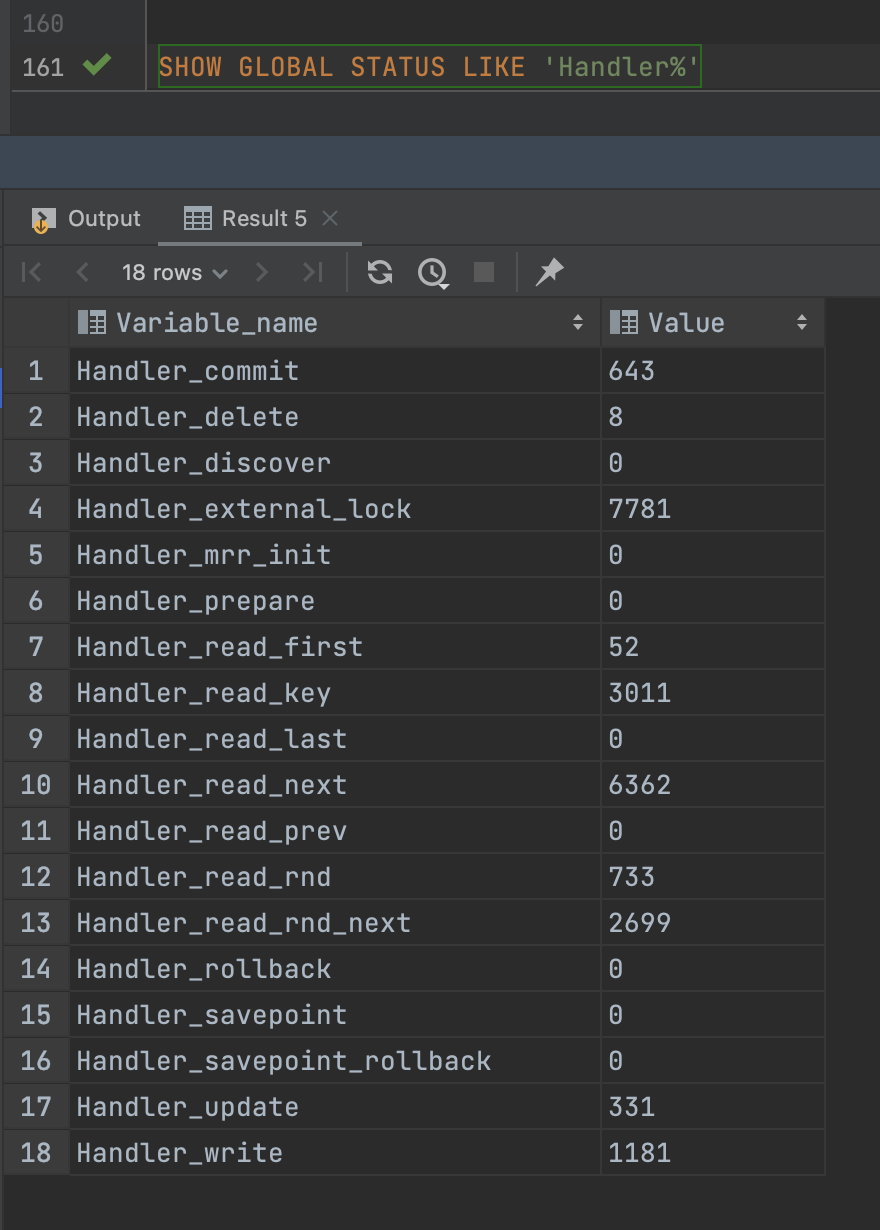The height and width of the screenshot is (1230, 880).
Task: Click the SHOW GLOBAL STATUS query text
Action: click(x=430, y=67)
